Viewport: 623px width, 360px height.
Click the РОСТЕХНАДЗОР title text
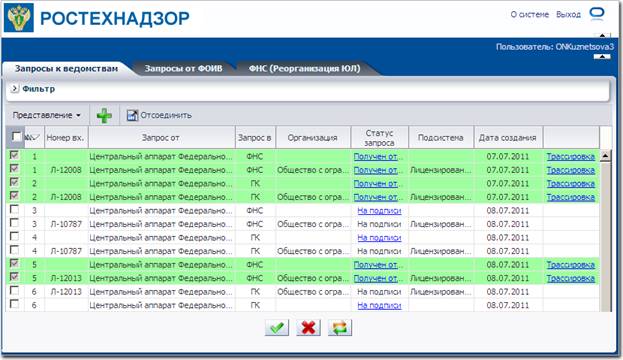pyautogui.click(x=115, y=18)
